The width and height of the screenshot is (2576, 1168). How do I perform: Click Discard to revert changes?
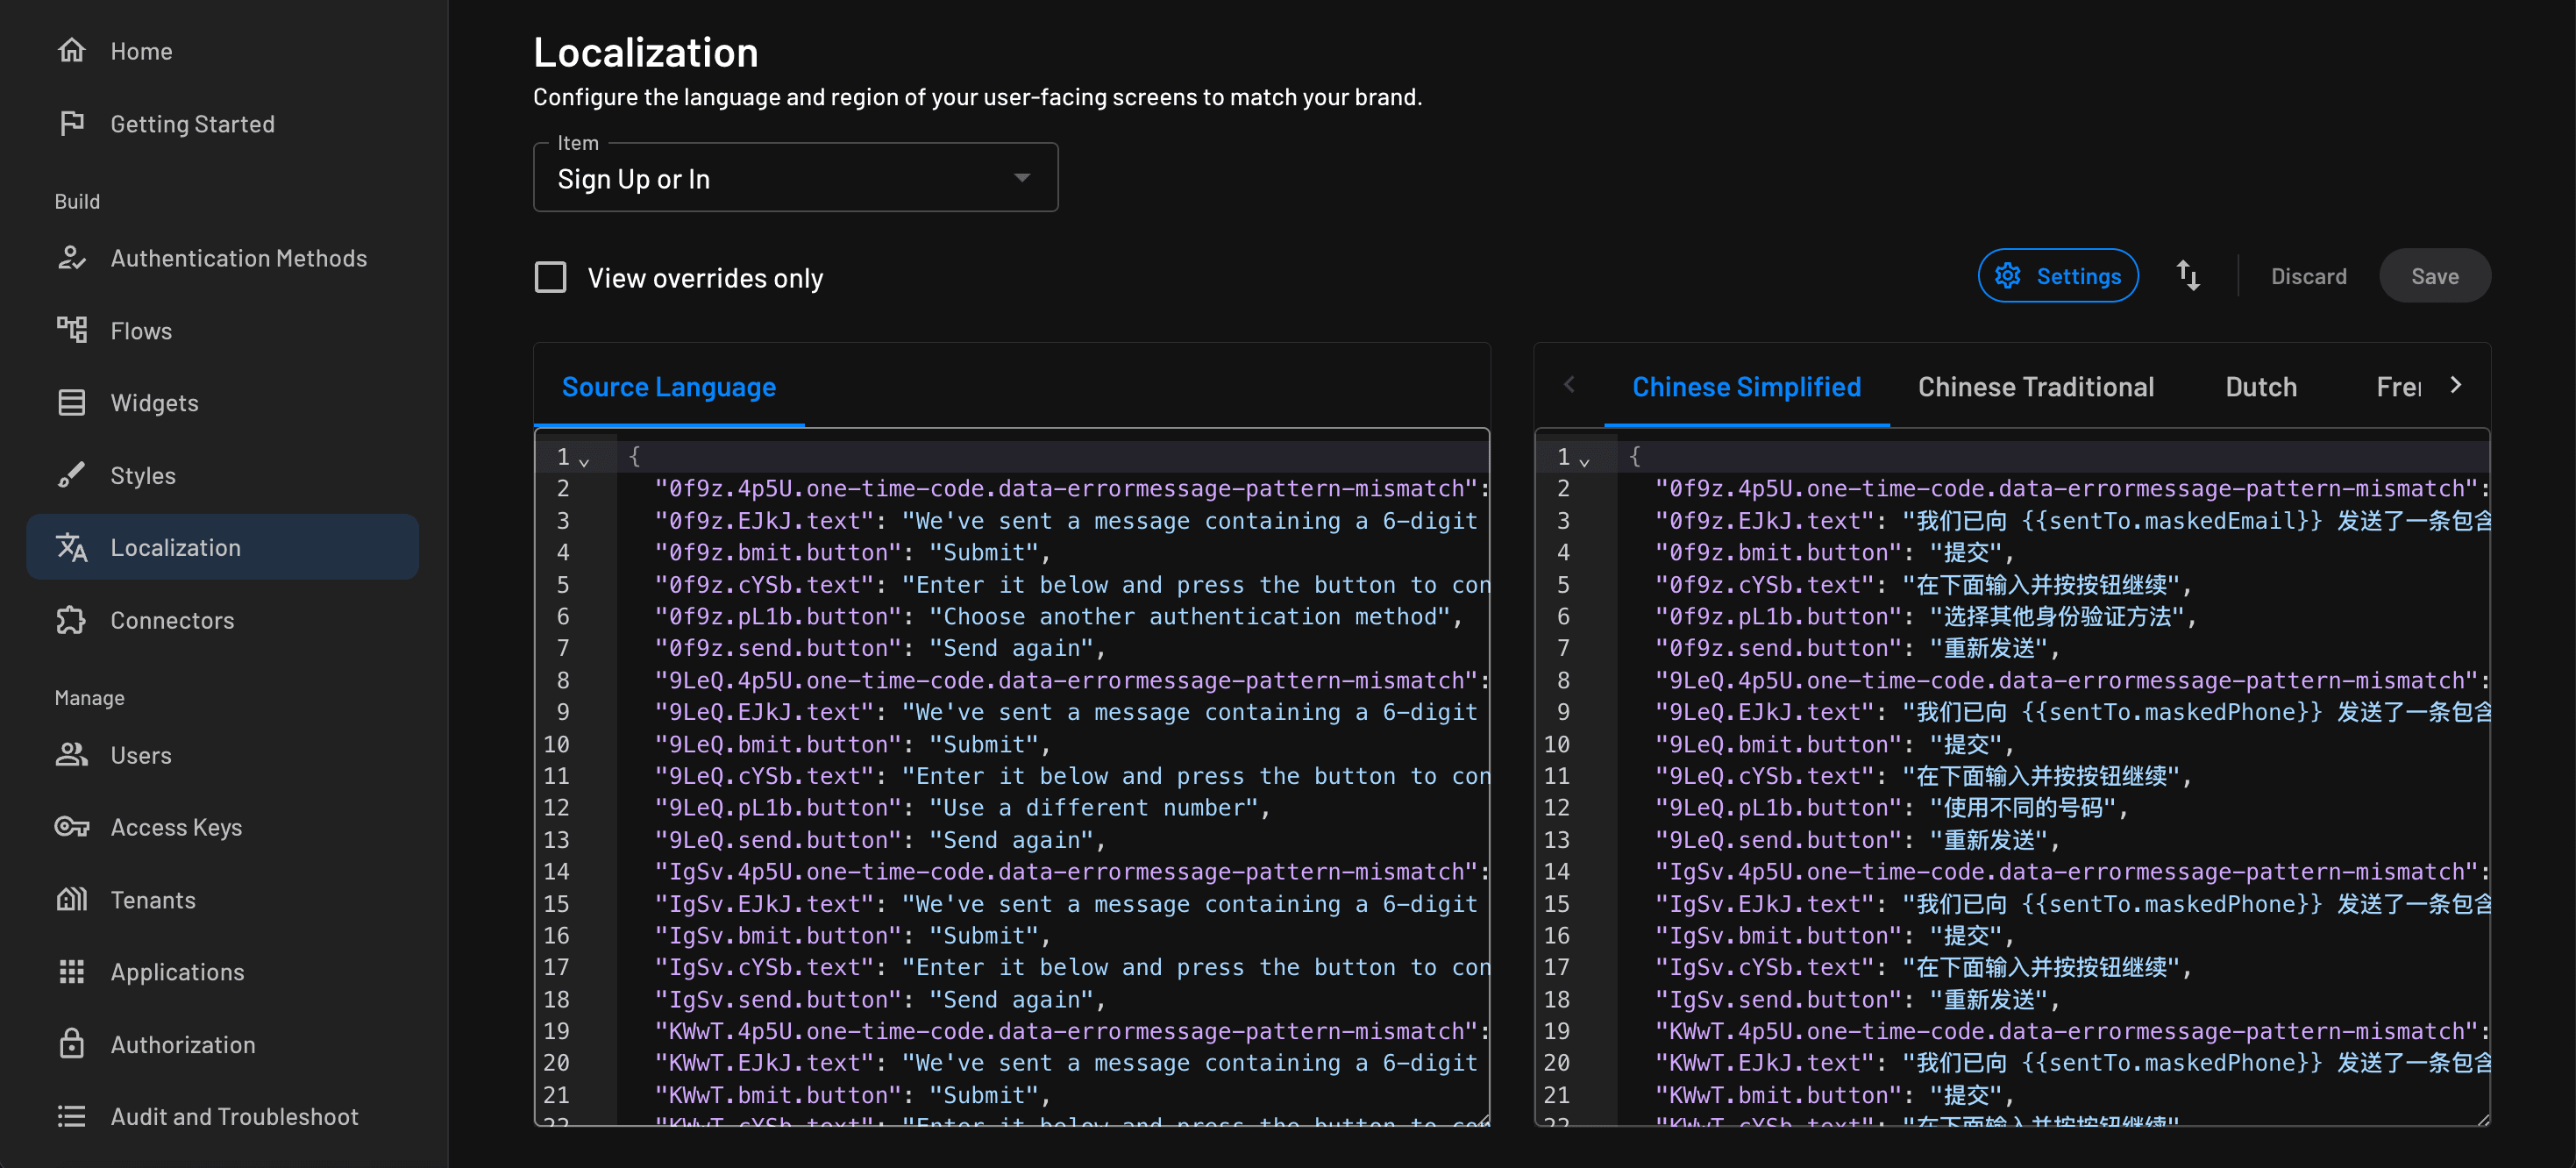[x=2308, y=276]
